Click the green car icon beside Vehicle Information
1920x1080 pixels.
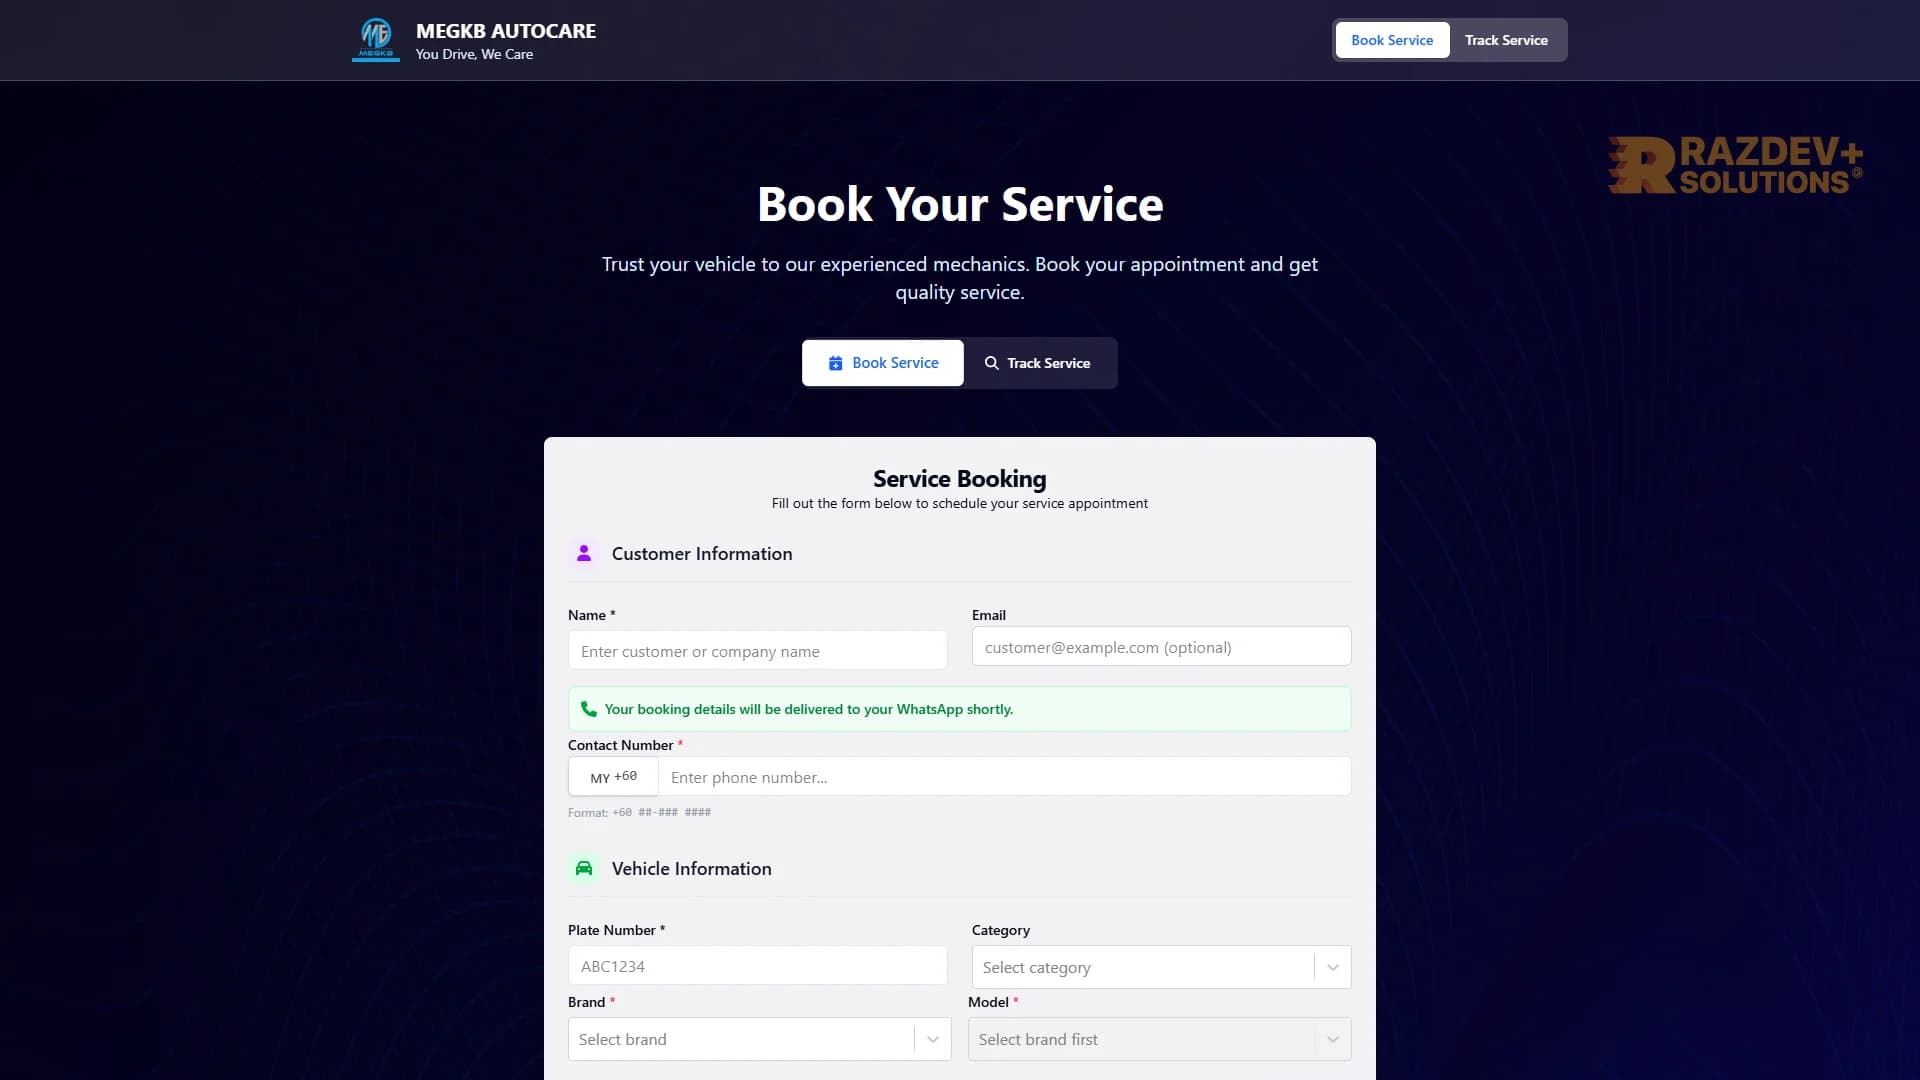[x=584, y=868]
